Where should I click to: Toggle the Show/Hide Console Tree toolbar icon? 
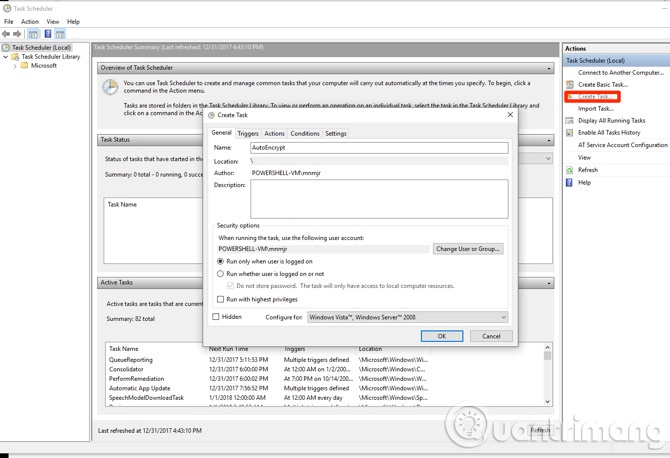[x=33, y=34]
